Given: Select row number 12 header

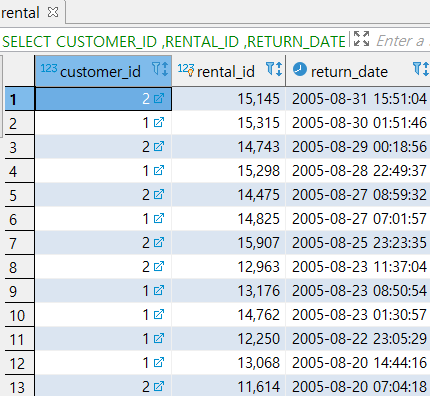Looking at the screenshot, I should (19, 363).
